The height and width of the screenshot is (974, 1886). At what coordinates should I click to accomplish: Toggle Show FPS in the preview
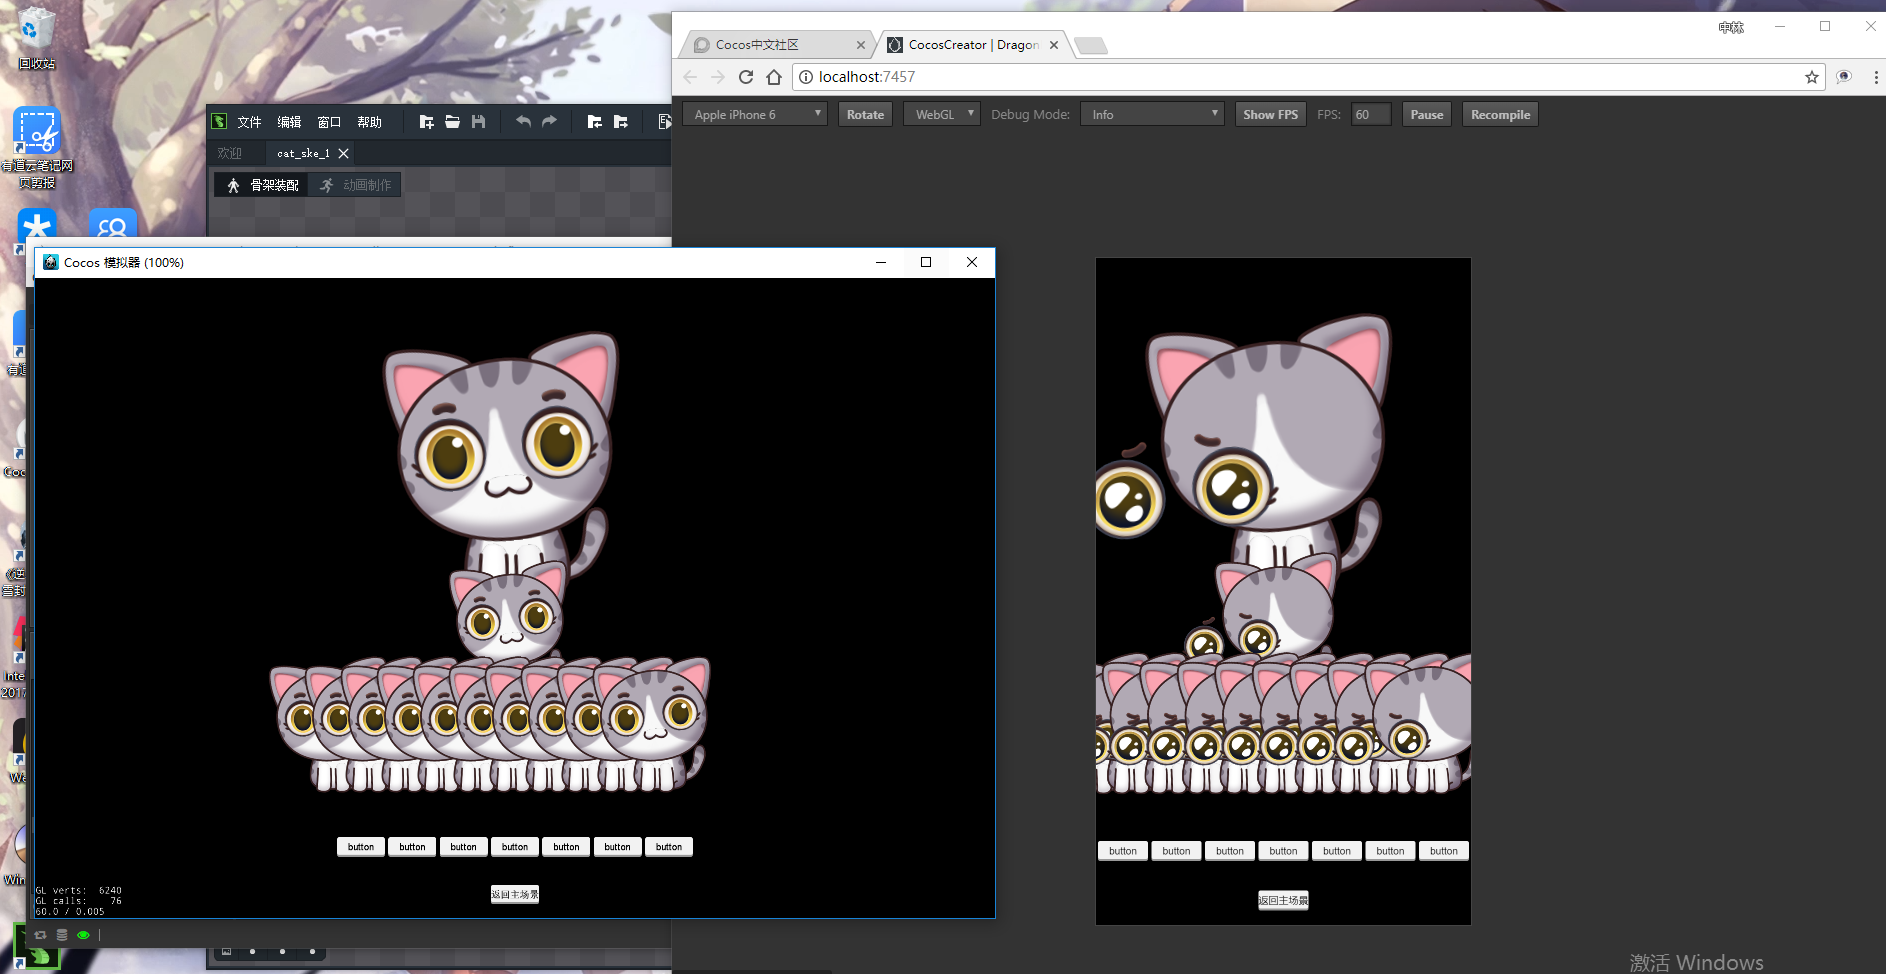(x=1270, y=114)
